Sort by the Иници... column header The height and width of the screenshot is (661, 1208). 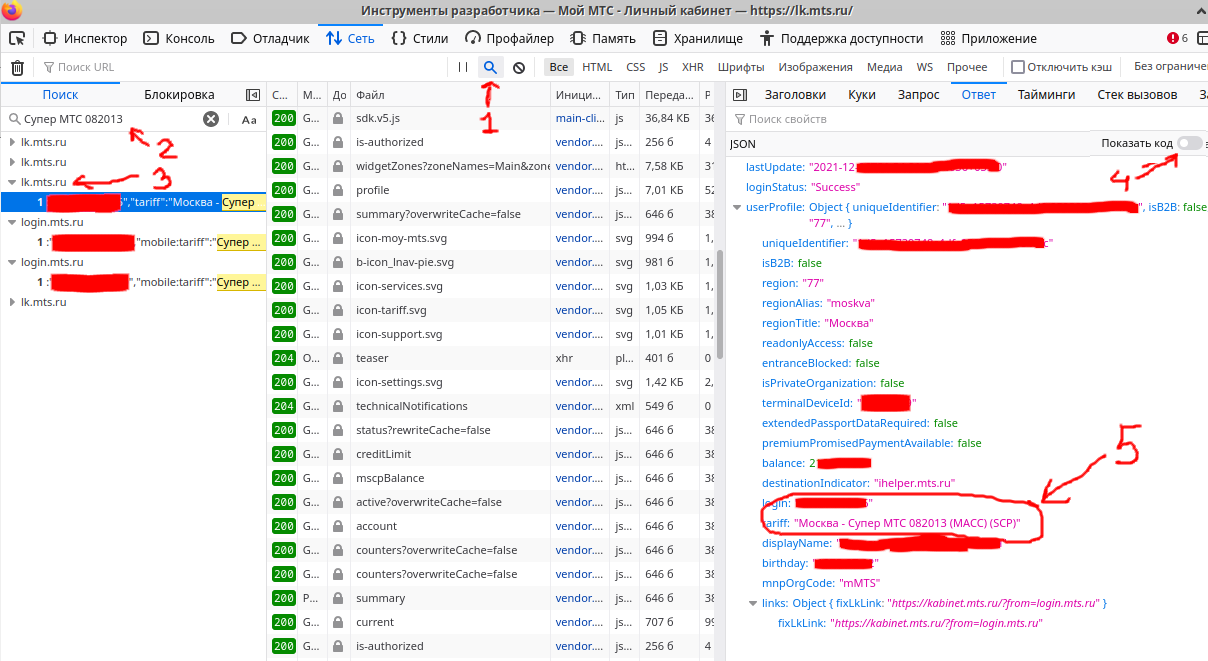(580, 95)
